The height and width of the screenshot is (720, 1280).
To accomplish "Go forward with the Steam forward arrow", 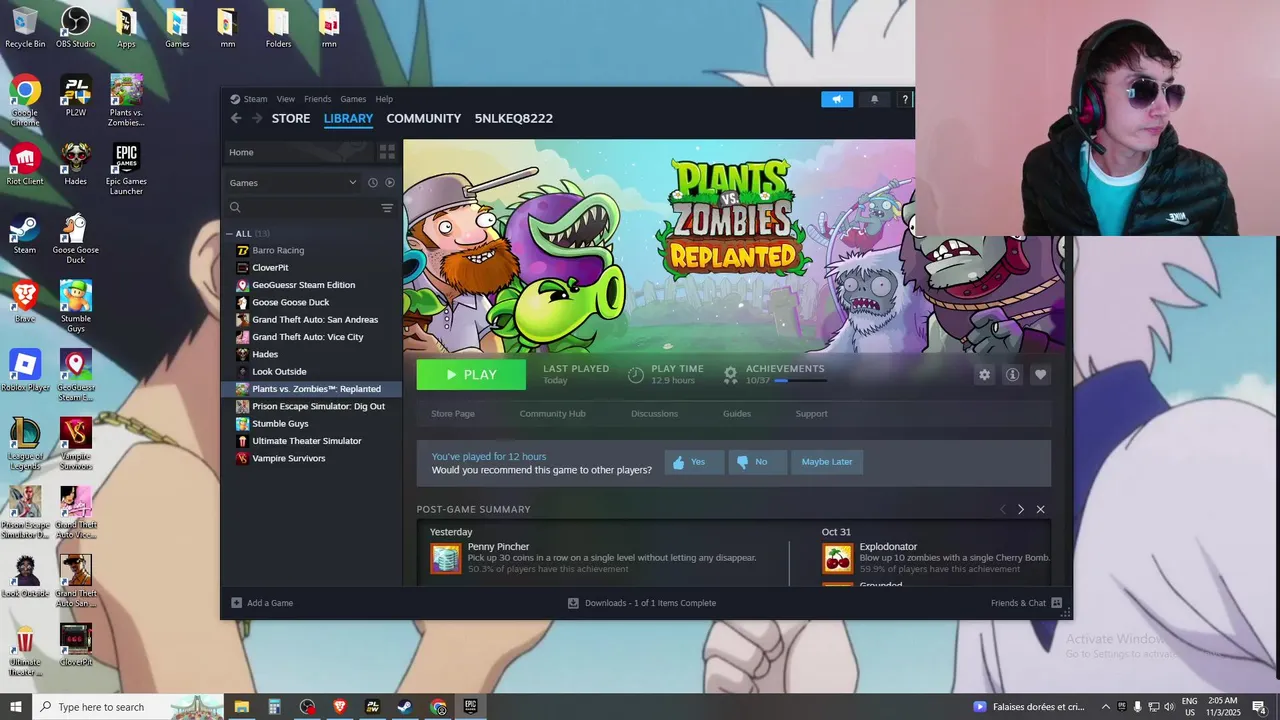I will [256, 118].
